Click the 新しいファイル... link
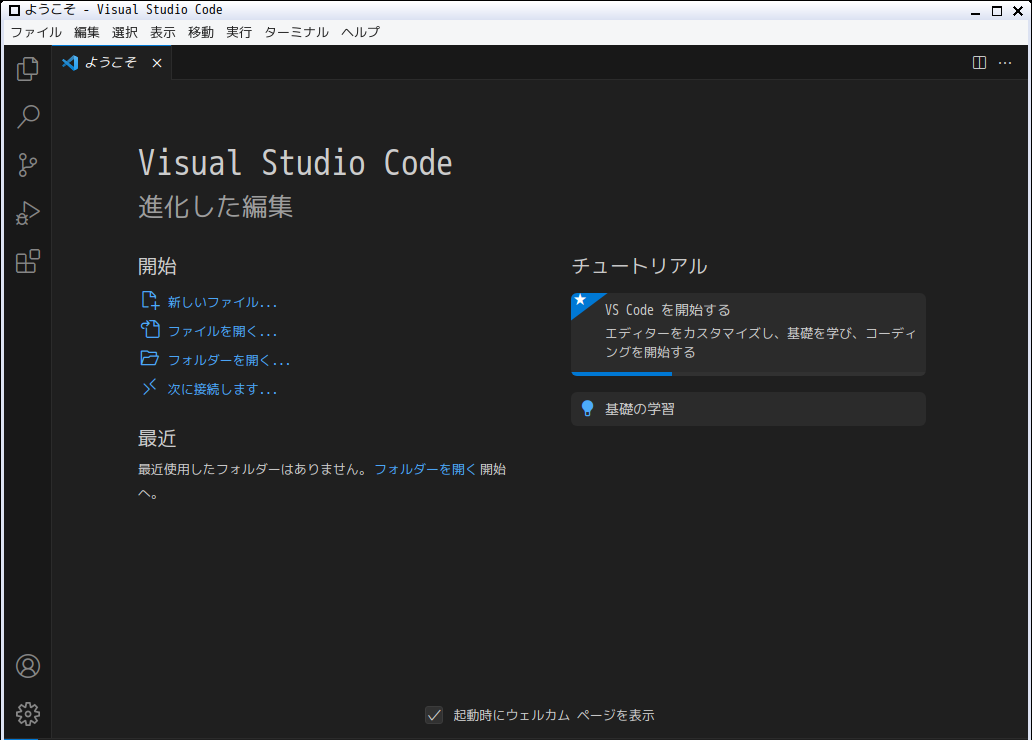The image size is (1032, 740). [x=222, y=302]
